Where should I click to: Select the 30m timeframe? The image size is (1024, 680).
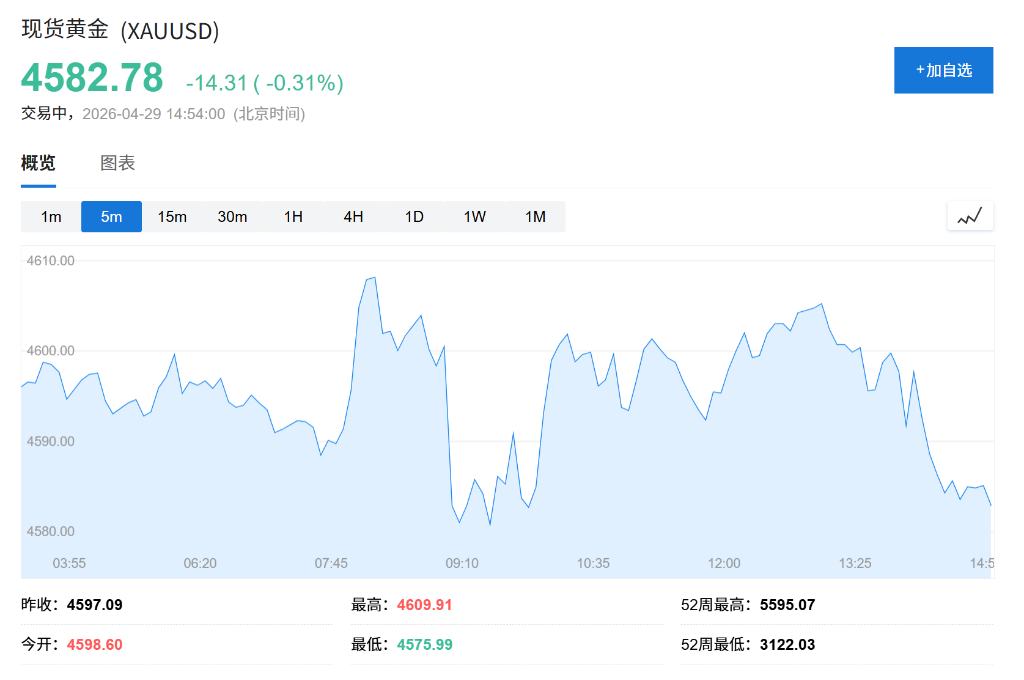click(232, 216)
